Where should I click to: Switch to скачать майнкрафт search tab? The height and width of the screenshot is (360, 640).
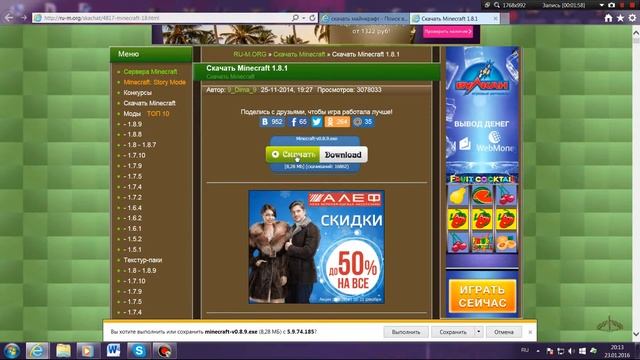pos(364,18)
